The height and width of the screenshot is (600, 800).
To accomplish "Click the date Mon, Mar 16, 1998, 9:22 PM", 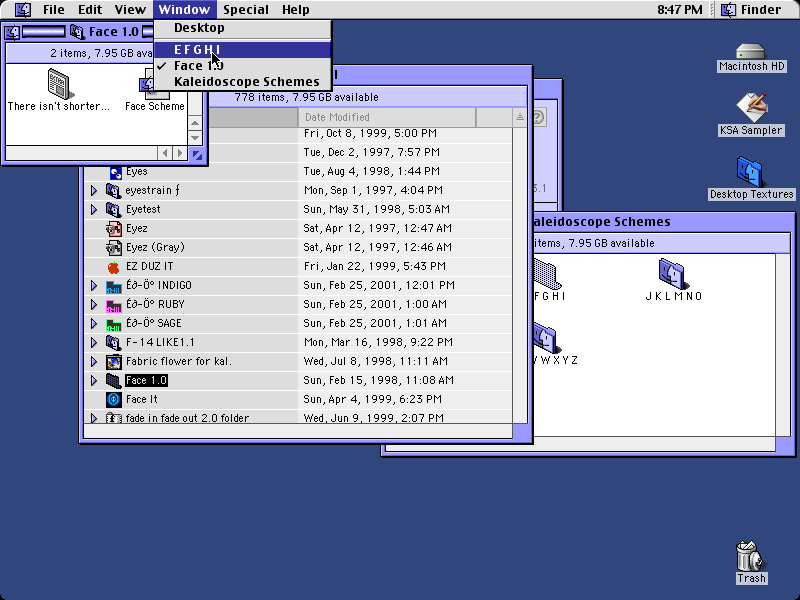I will click(378, 342).
